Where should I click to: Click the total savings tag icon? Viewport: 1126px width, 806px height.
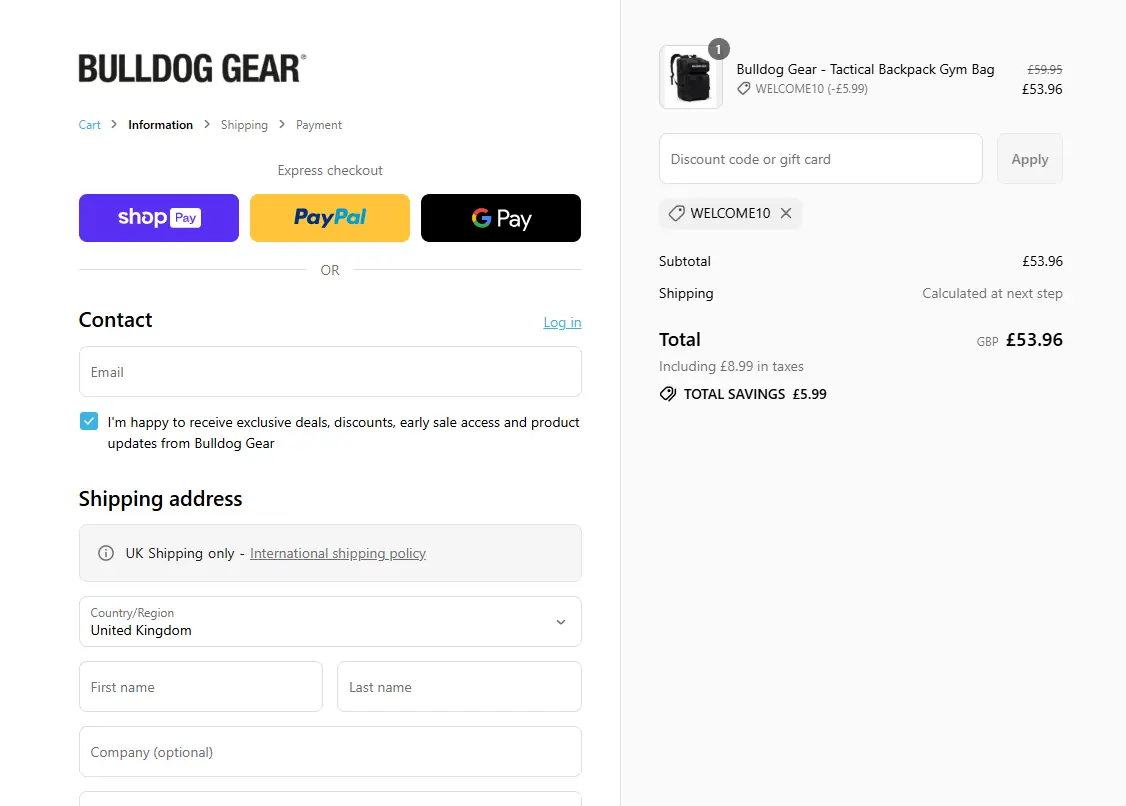coord(668,394)
